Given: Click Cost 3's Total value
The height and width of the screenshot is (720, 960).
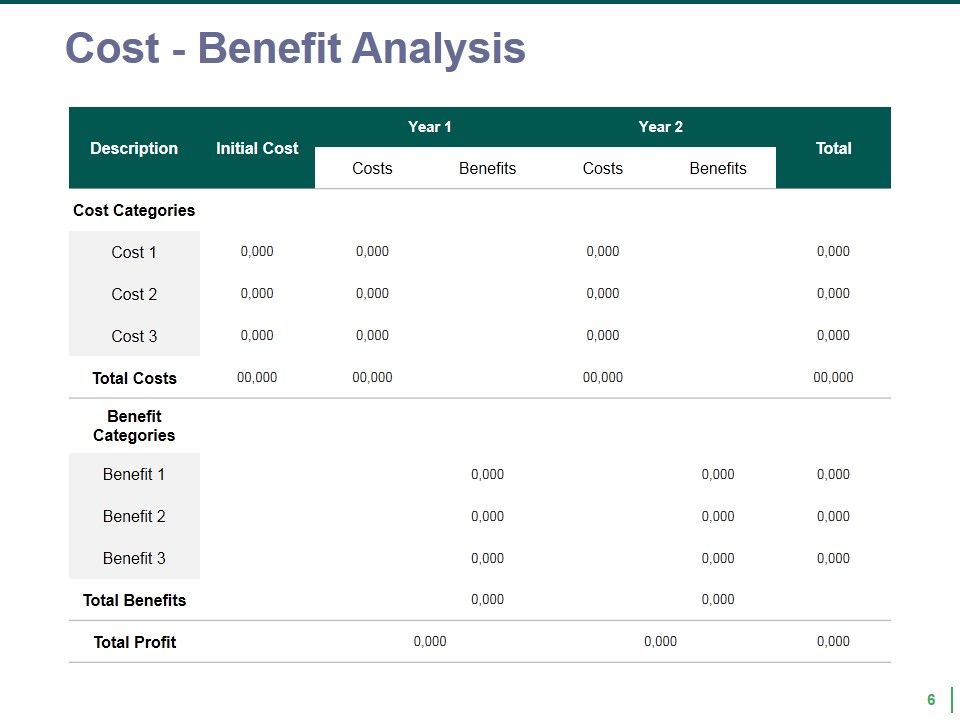Looking at the screenshot, I should [x=833, y=336].
